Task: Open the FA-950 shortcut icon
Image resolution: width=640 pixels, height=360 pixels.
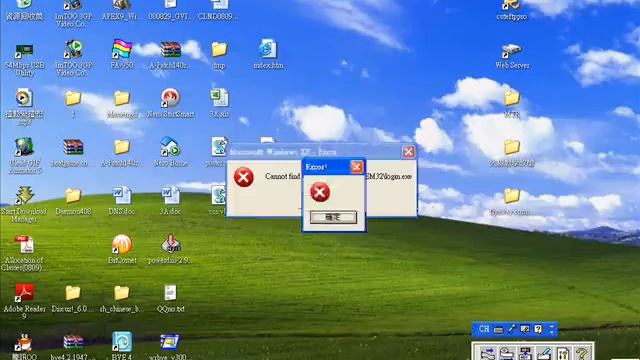Action: (122, 49)
